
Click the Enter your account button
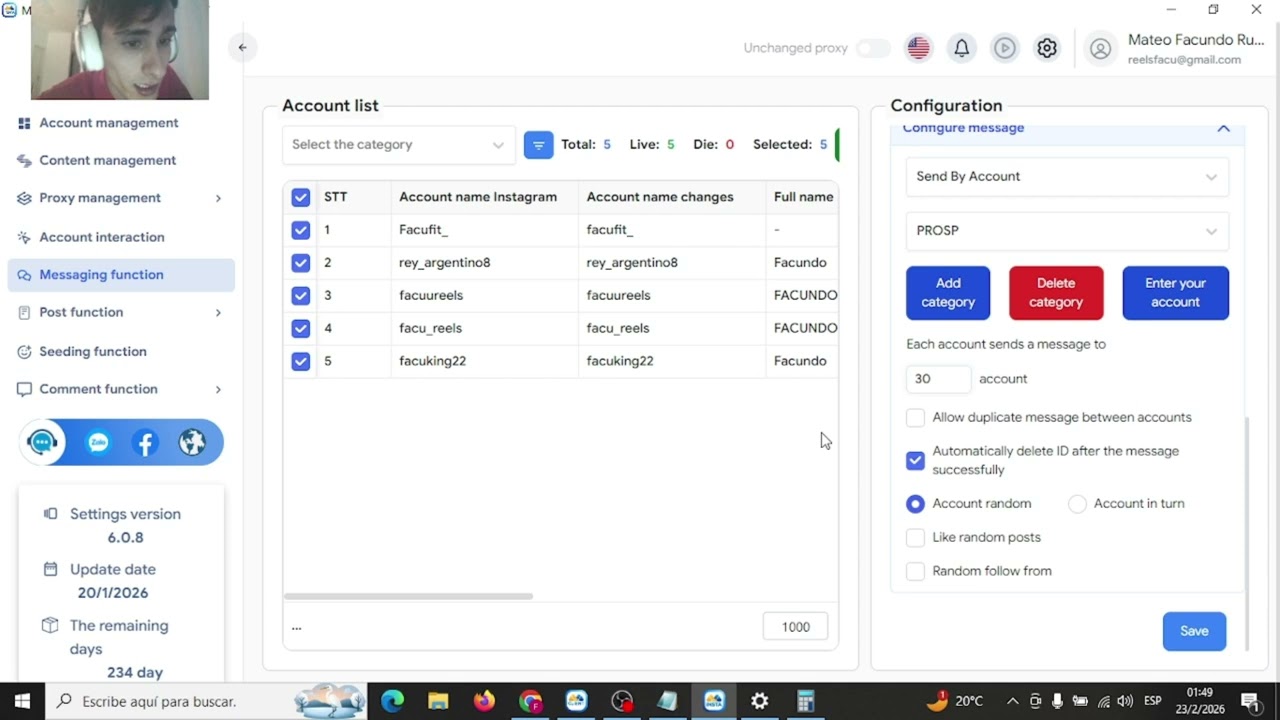1175,293
